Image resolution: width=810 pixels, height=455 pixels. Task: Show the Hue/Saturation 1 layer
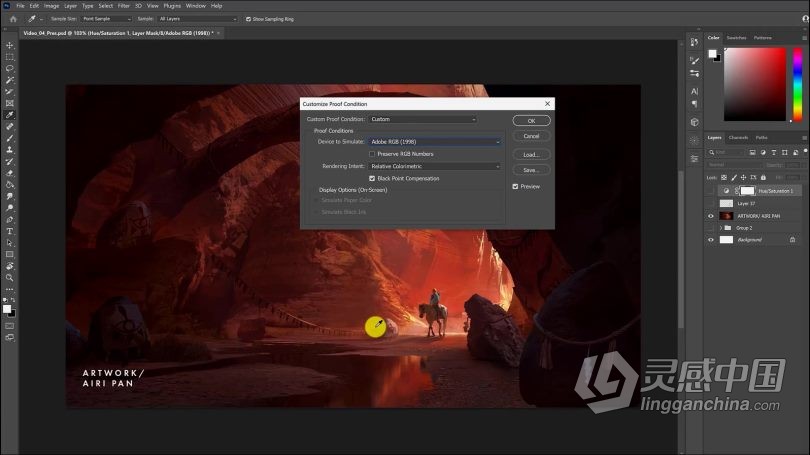pos(711,191)
